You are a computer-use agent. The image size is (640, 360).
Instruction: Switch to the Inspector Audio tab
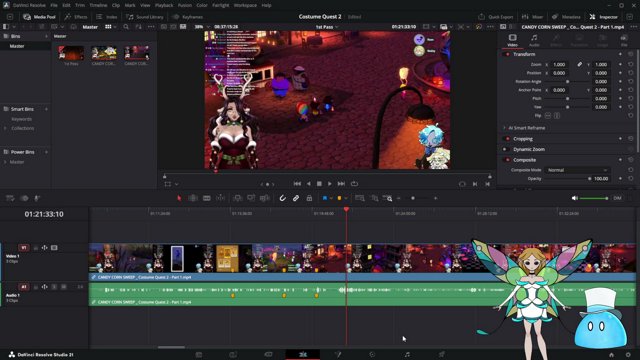pos(534,40)
